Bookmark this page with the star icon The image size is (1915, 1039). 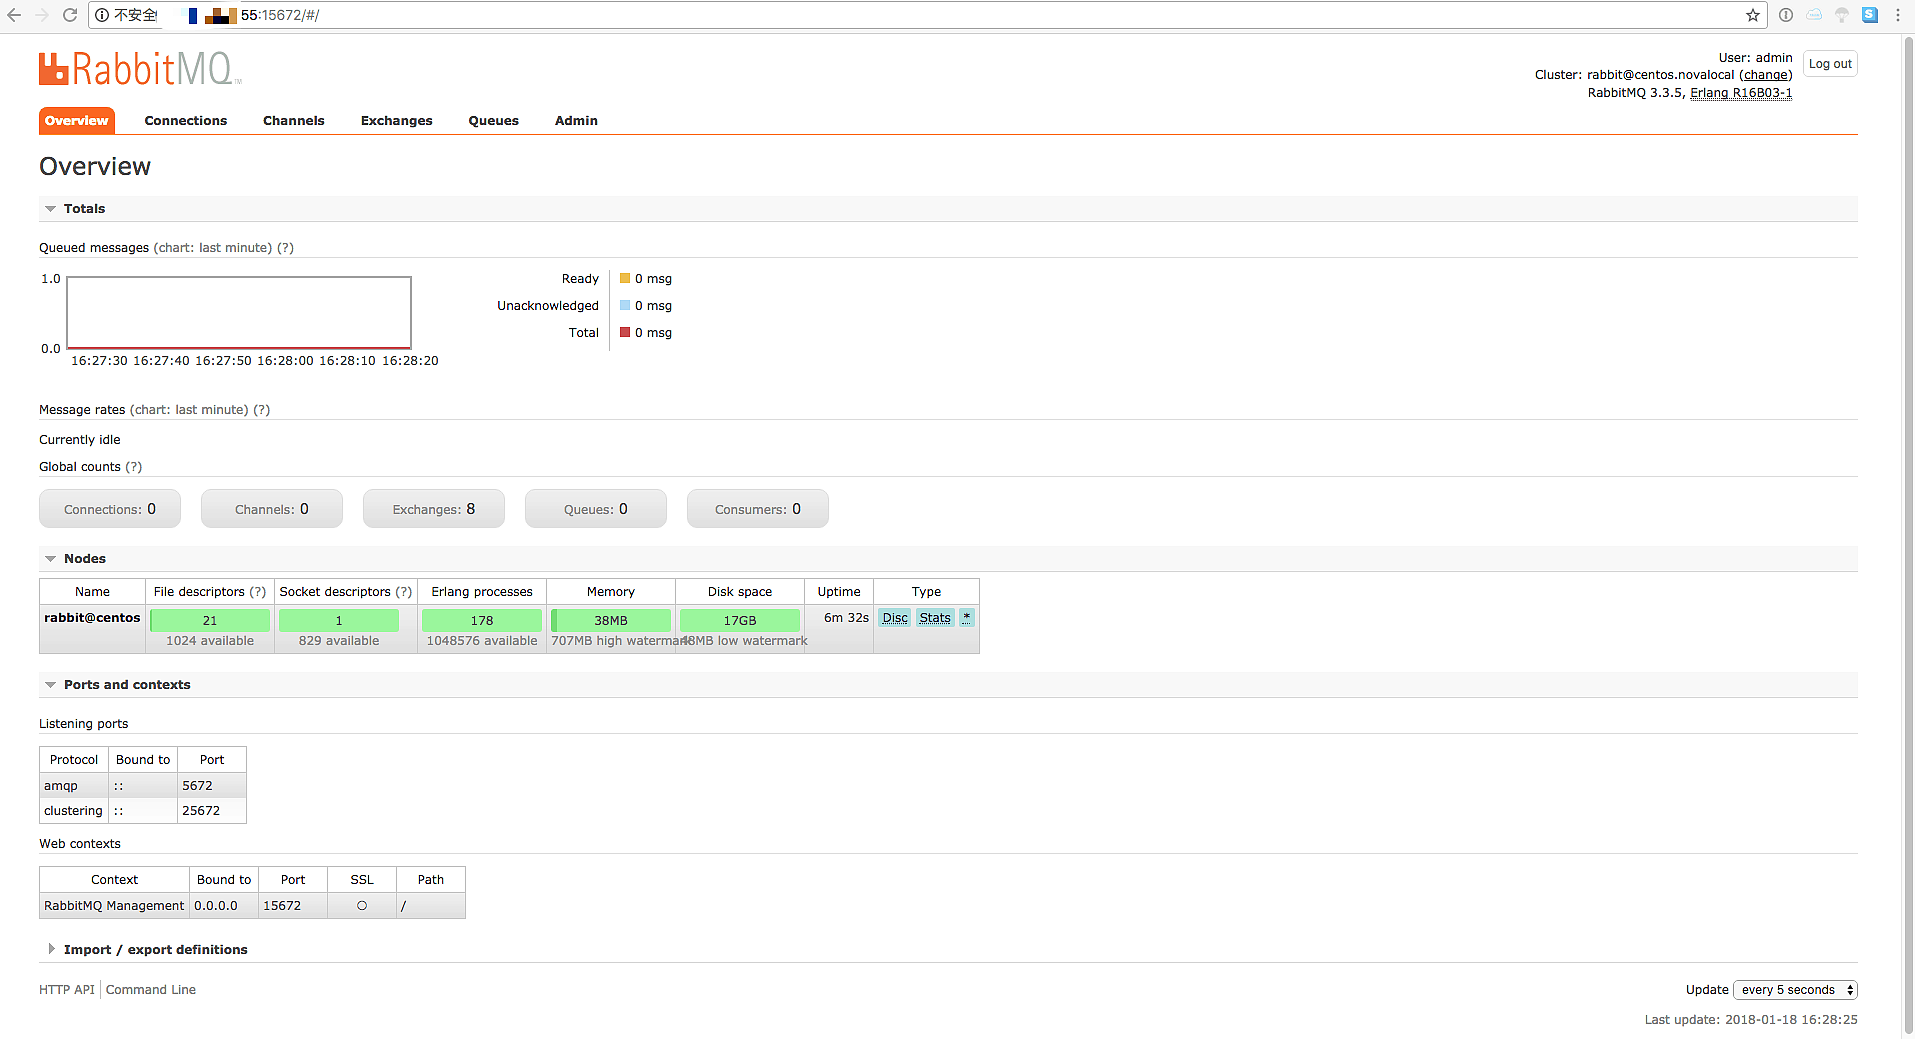[x=1752, y=15]
